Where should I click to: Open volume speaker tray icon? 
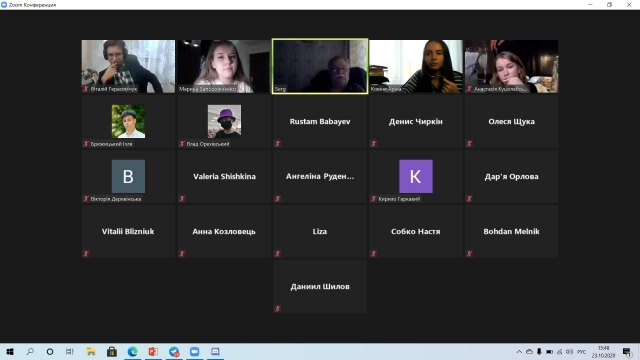click(570, 352)
